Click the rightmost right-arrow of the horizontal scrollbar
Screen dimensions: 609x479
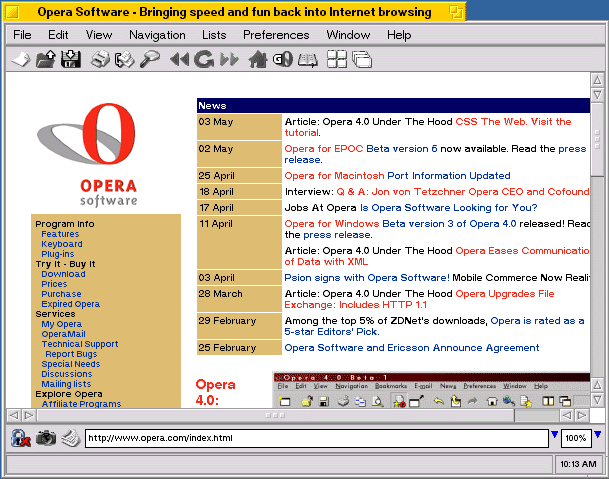(x=581, y=415)
